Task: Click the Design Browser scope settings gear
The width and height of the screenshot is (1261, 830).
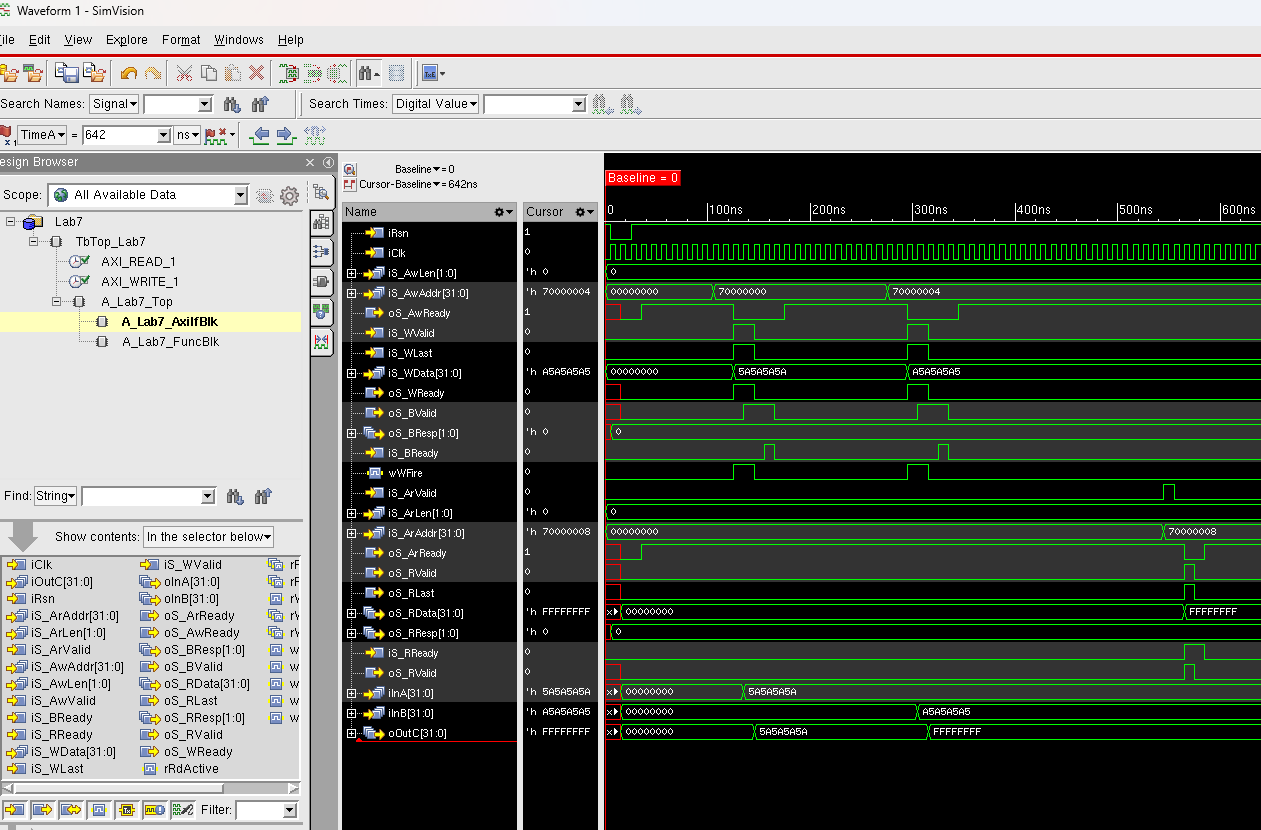Action: pyautogui.click(x=289, y=196)
